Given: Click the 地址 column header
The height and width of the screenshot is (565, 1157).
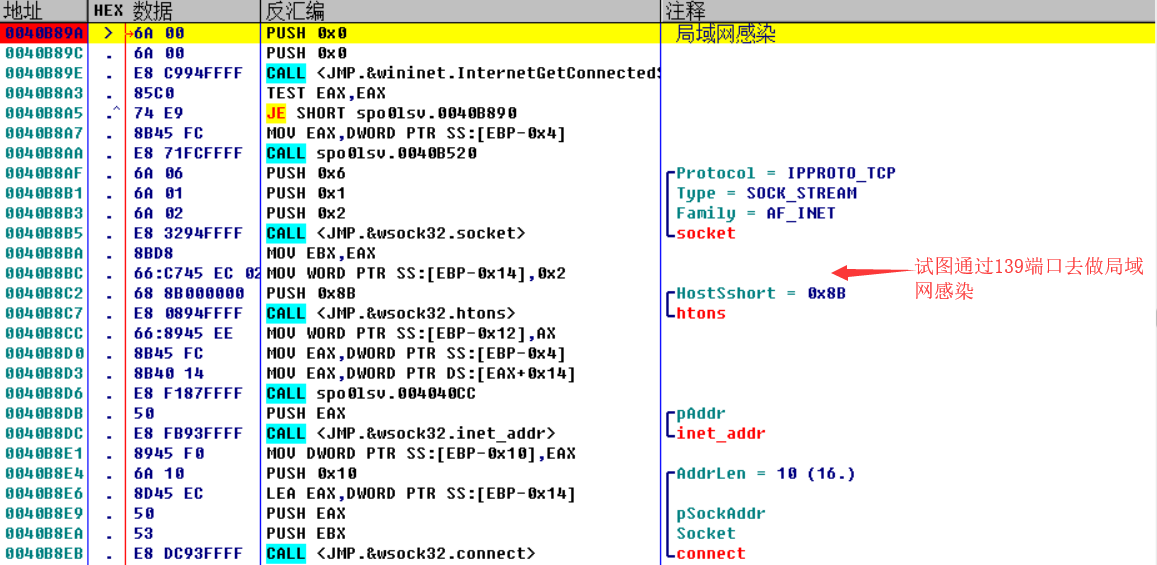Looking at the screenshot, I should (23, 11).
